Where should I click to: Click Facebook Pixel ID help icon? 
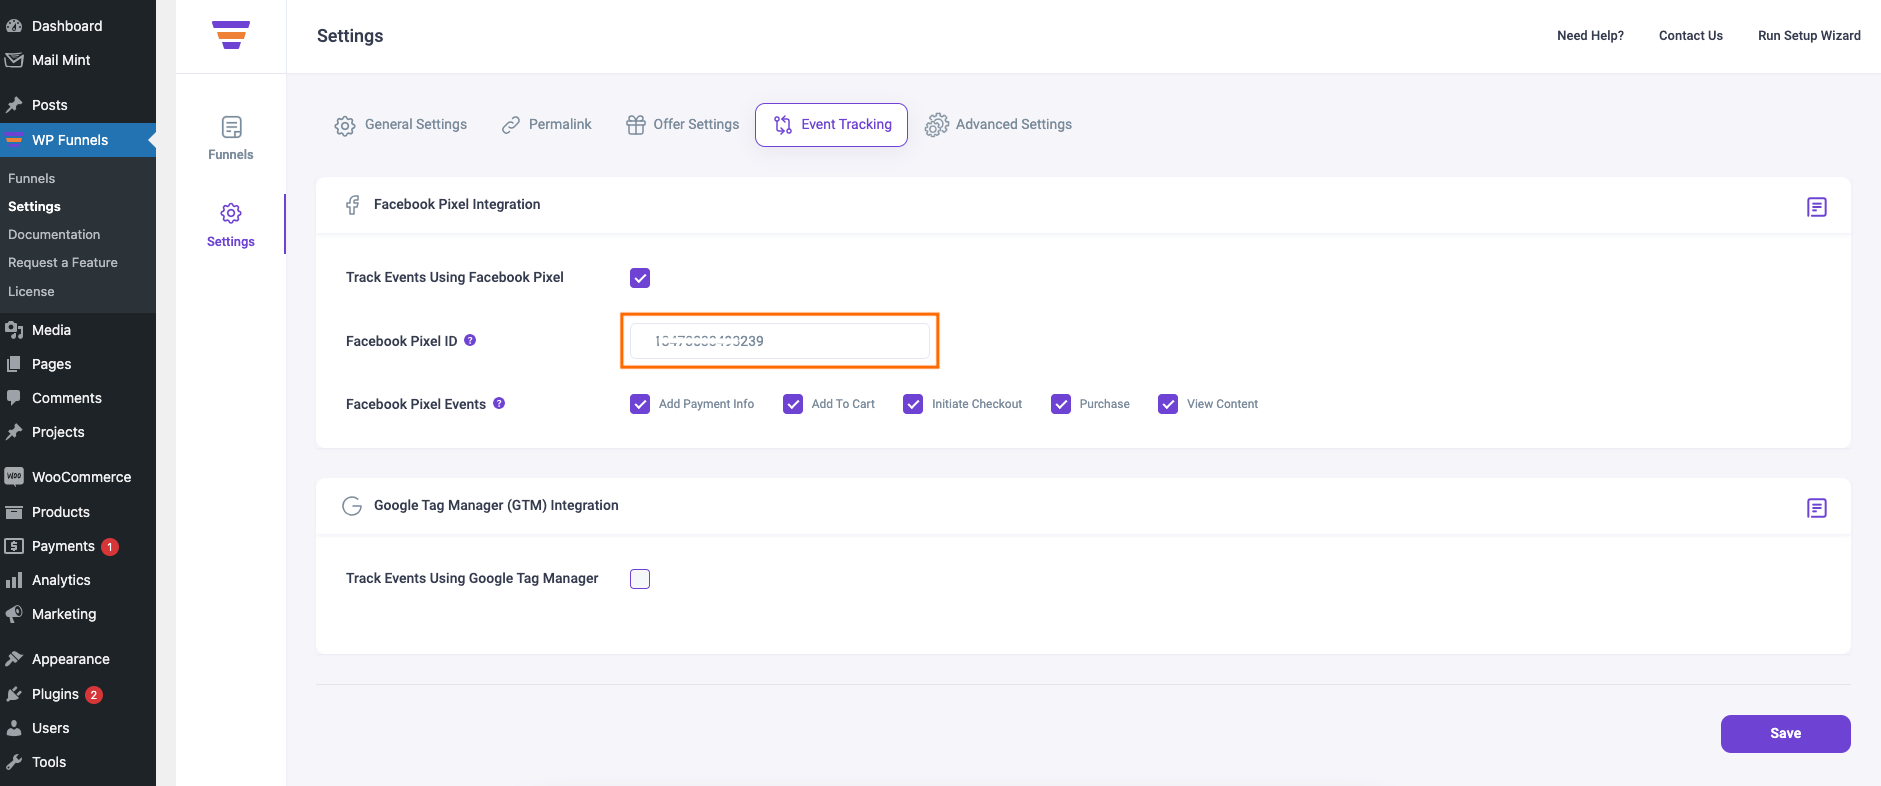pyautogui.click(x=470, y=340)
